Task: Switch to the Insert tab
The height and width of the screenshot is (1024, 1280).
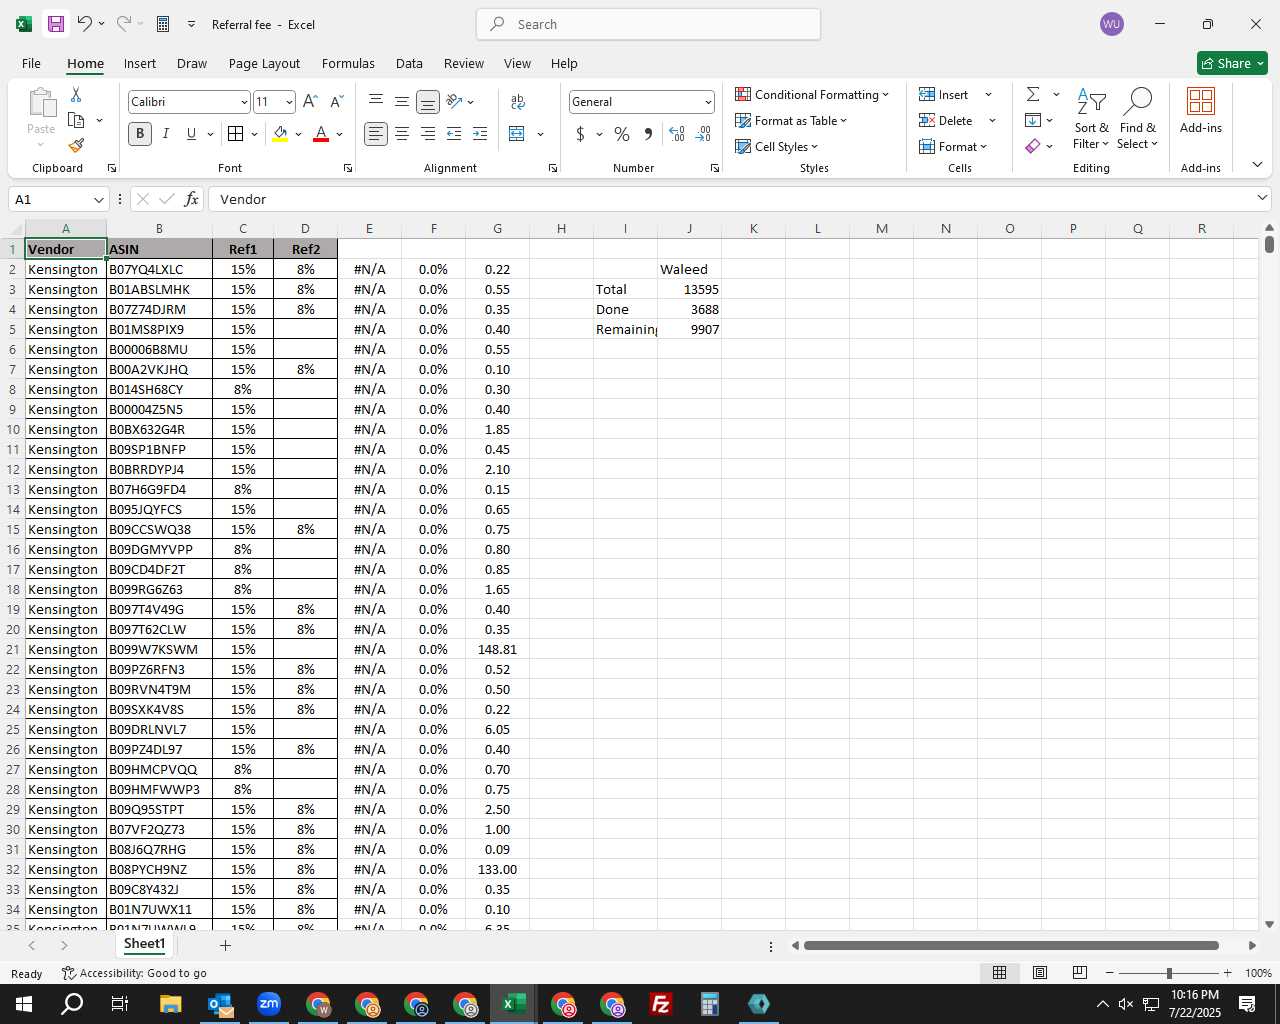Action: [x=140, y=63]
